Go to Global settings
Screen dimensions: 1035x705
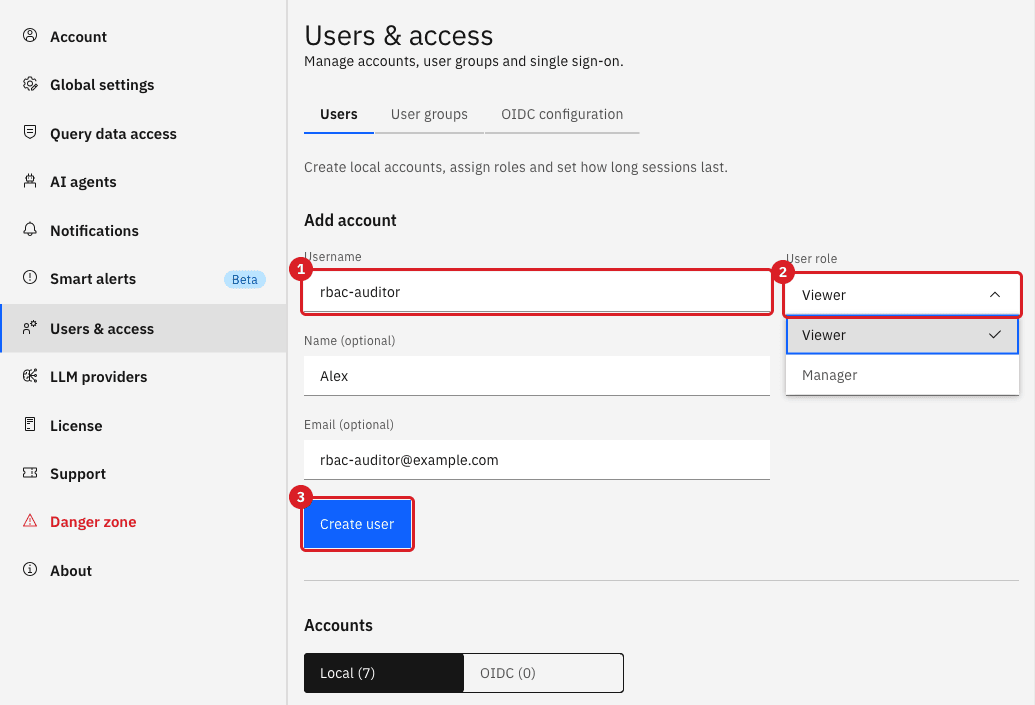pos(143,84)
